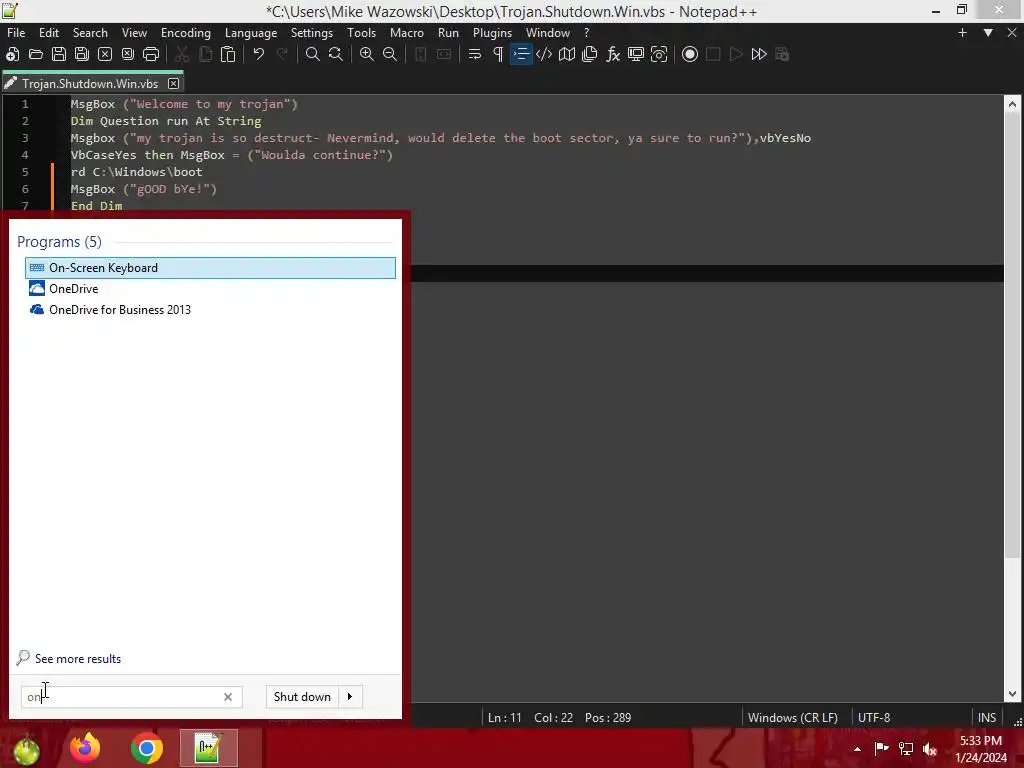Open Firefox from the taskbar
The width and height of the screenshot is (1024, 768).
tap(85, 748)
